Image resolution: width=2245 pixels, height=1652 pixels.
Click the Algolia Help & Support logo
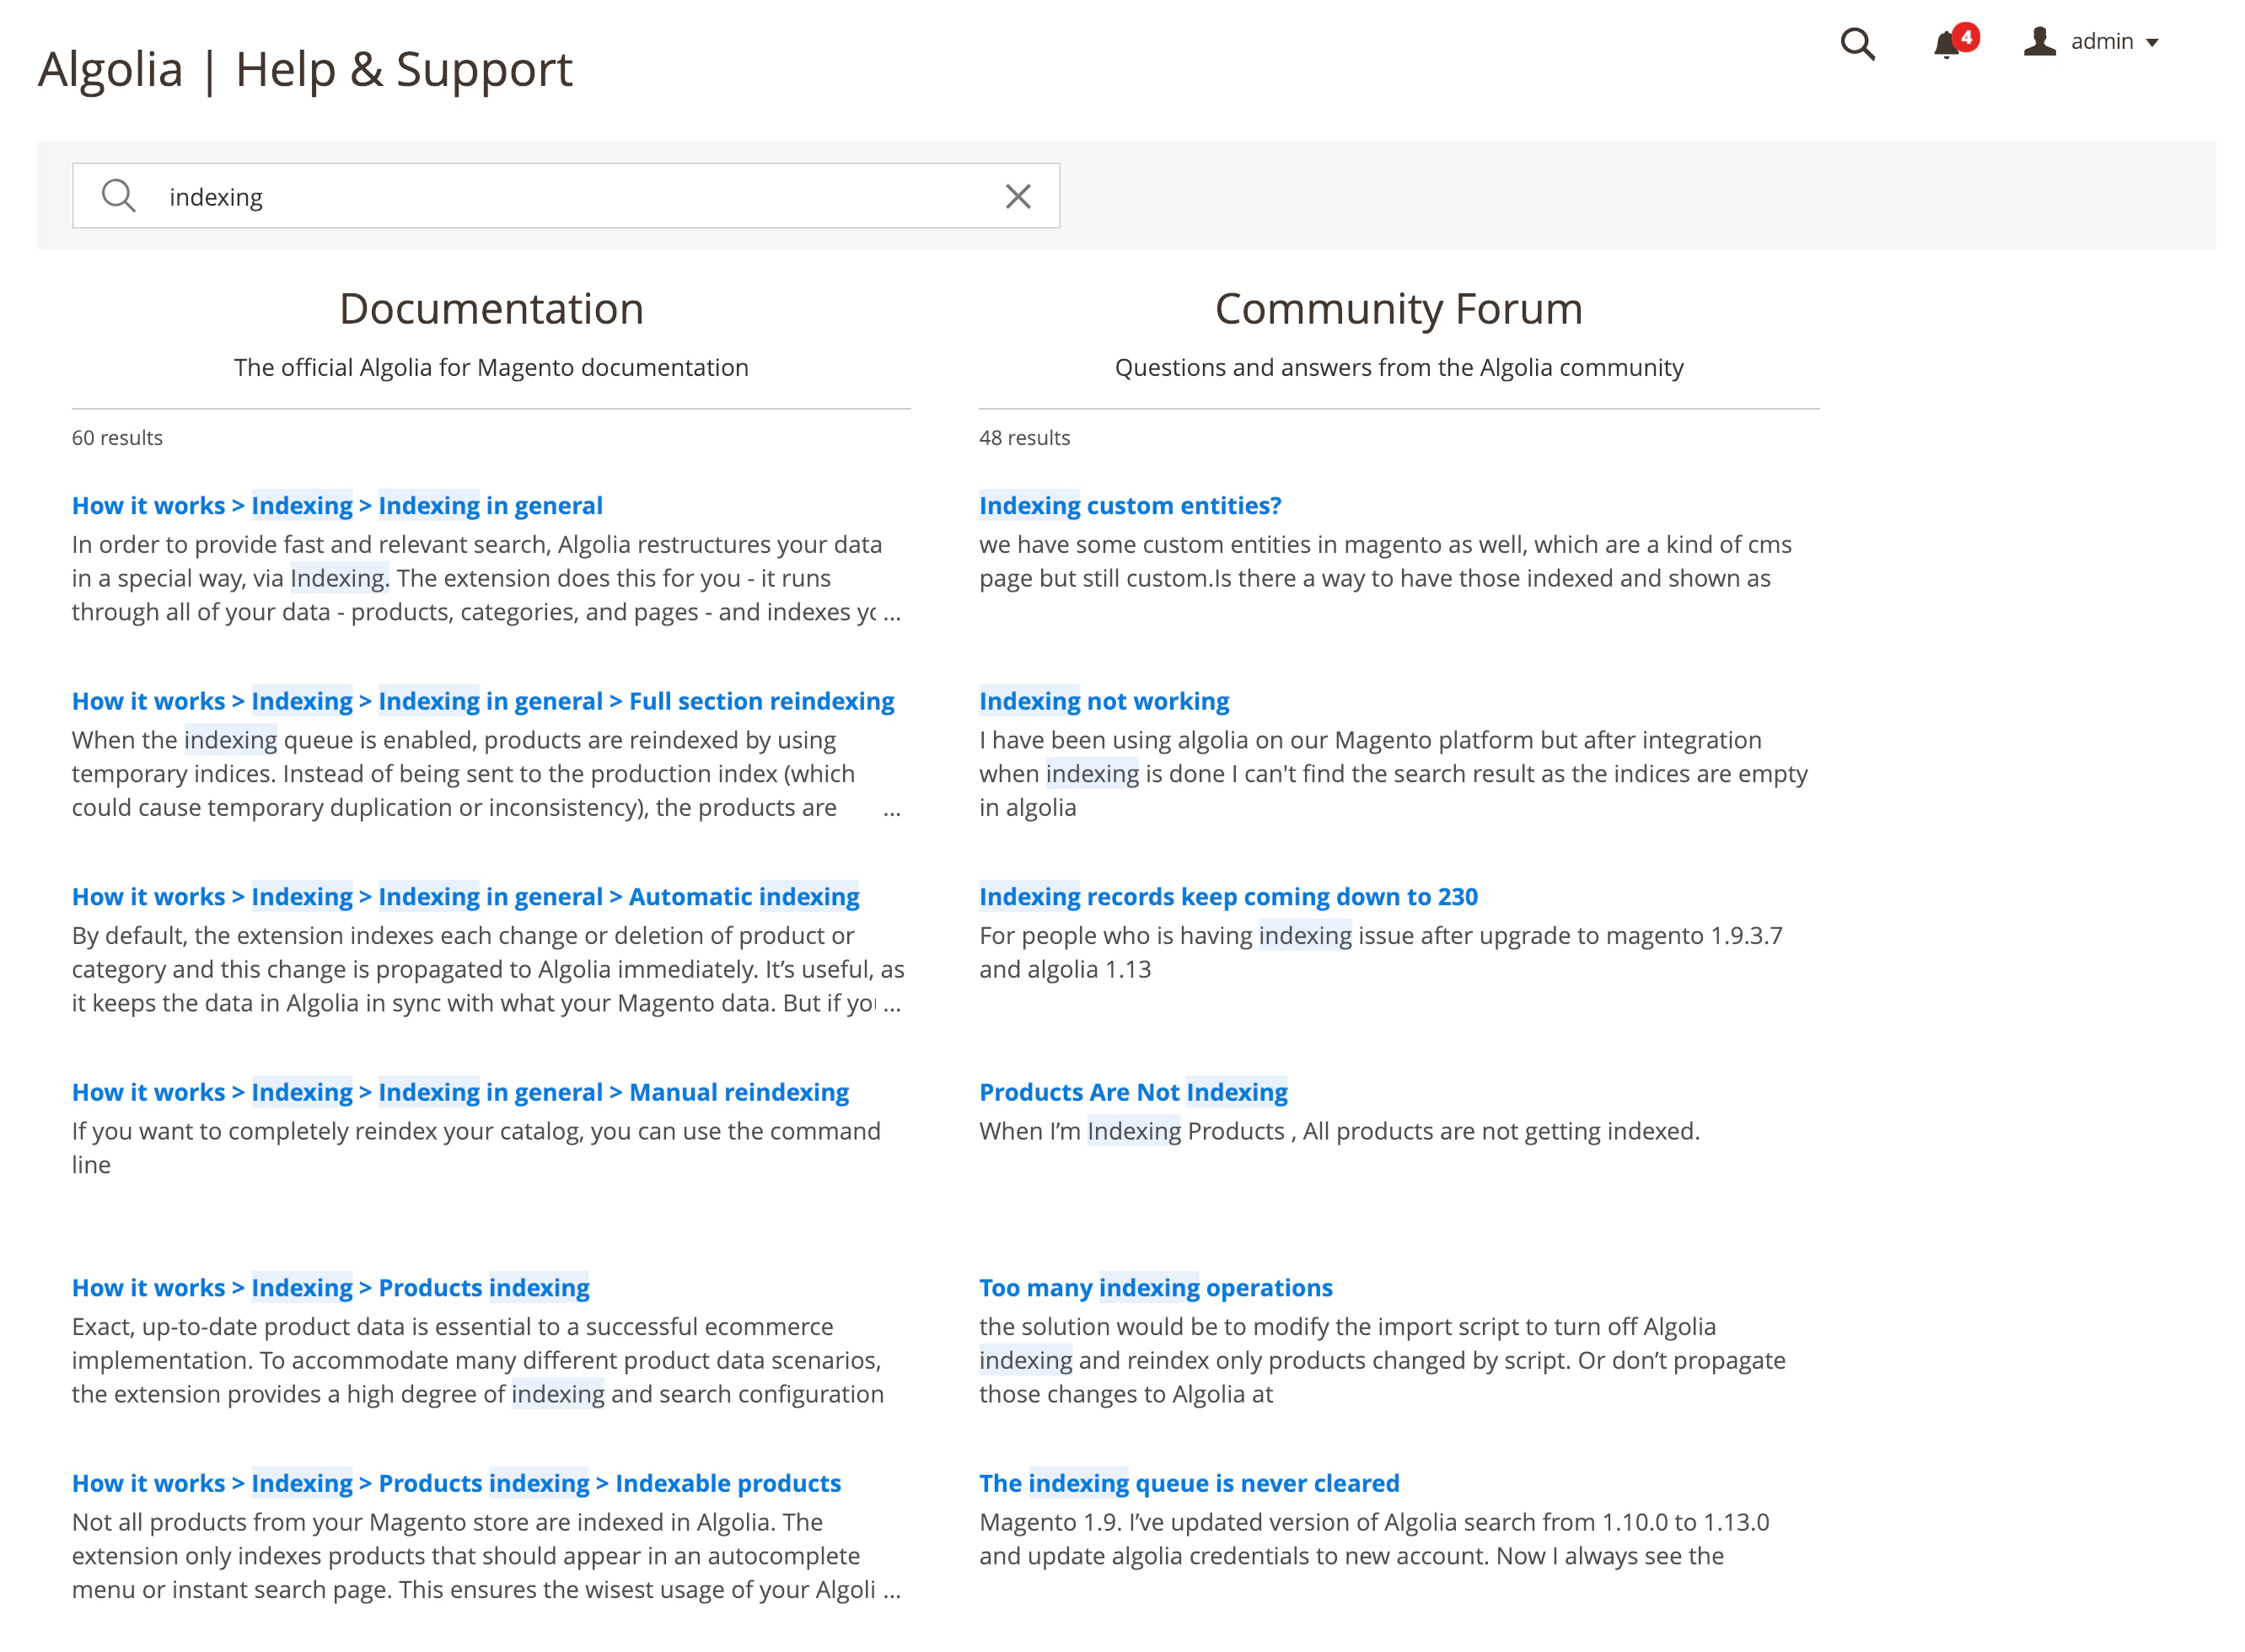click(x=306, y=68)
